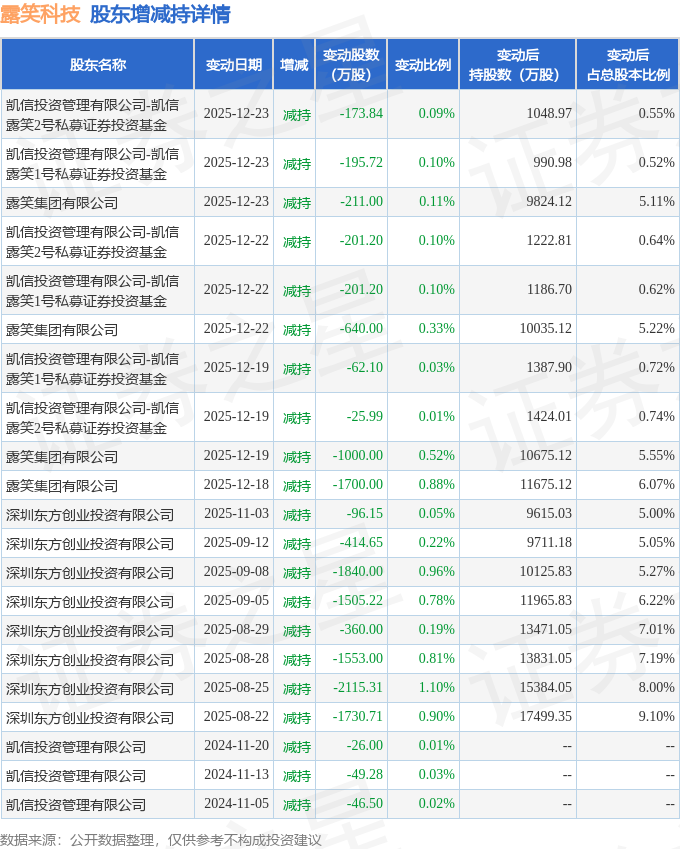Select the 增减 column header
The image size is (680, 849).
point(294,64)
